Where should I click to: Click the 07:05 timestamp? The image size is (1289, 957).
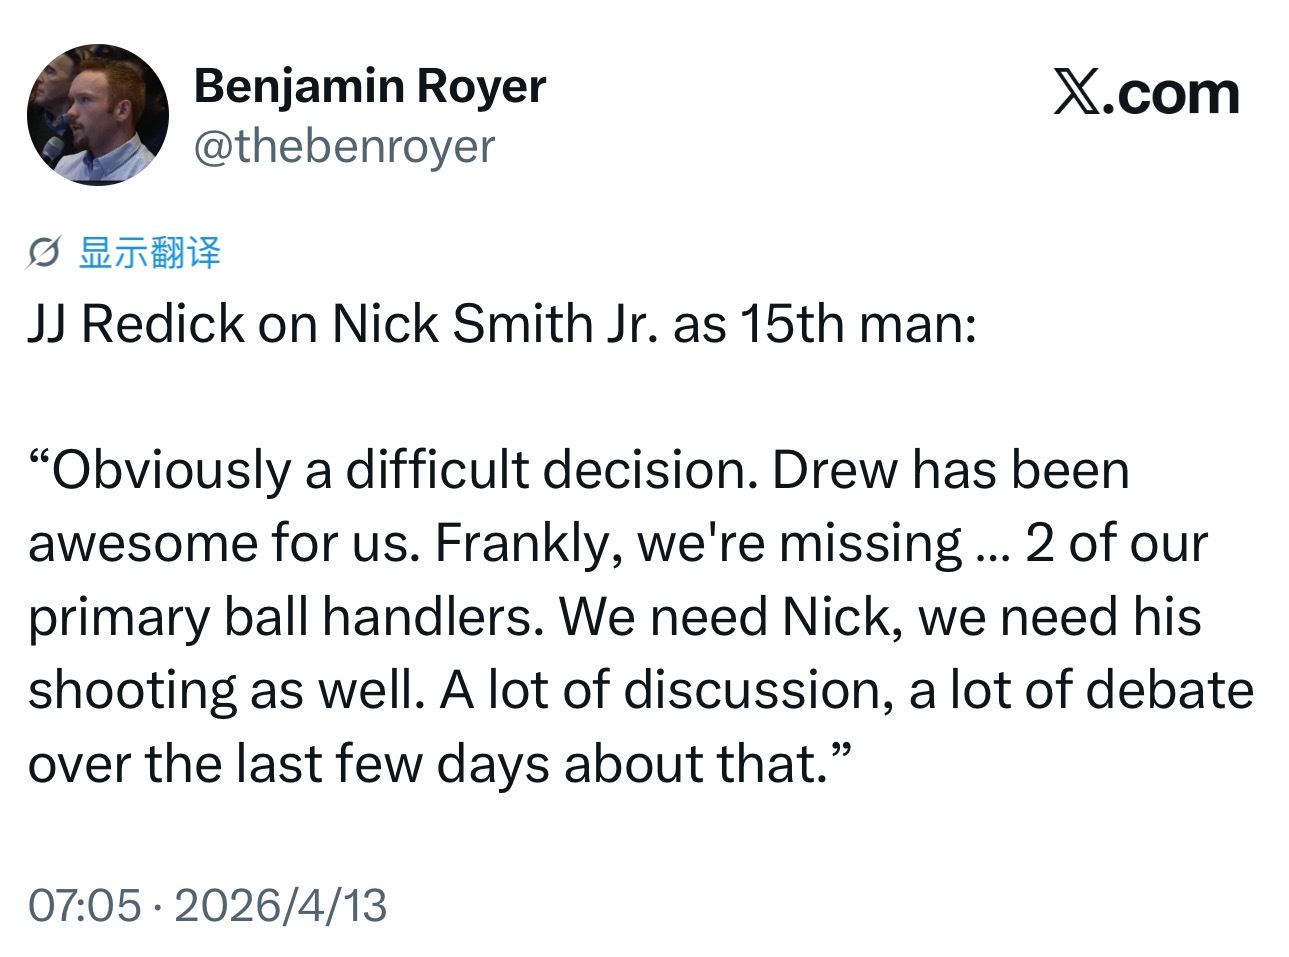[x=85, y=905]
